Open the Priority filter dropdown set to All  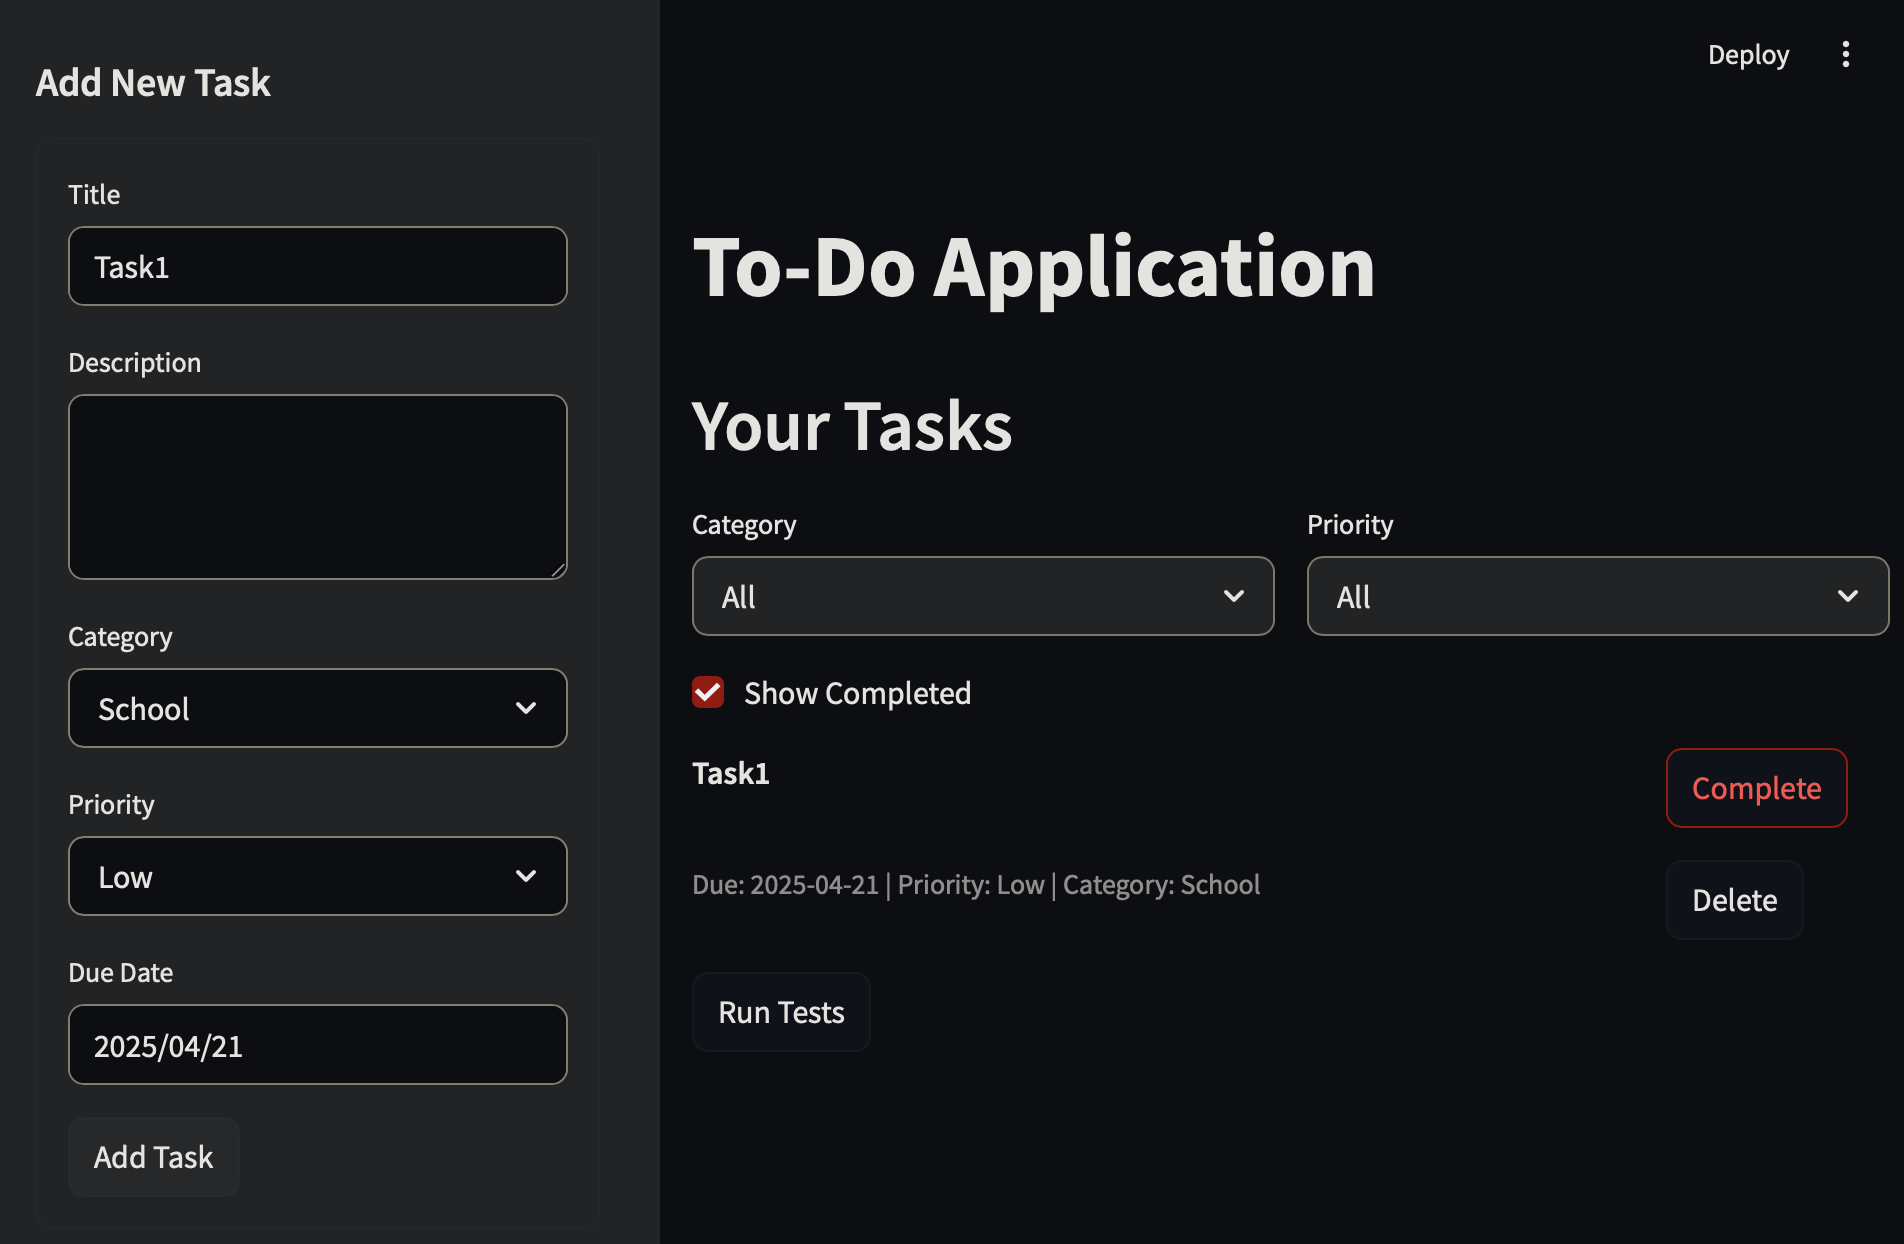(1598, 596)
